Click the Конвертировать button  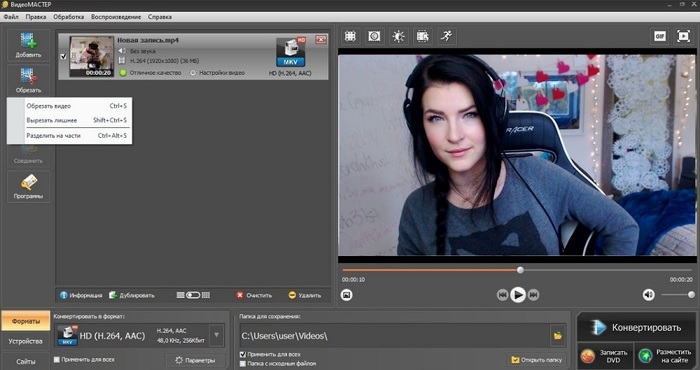(636, 328)
